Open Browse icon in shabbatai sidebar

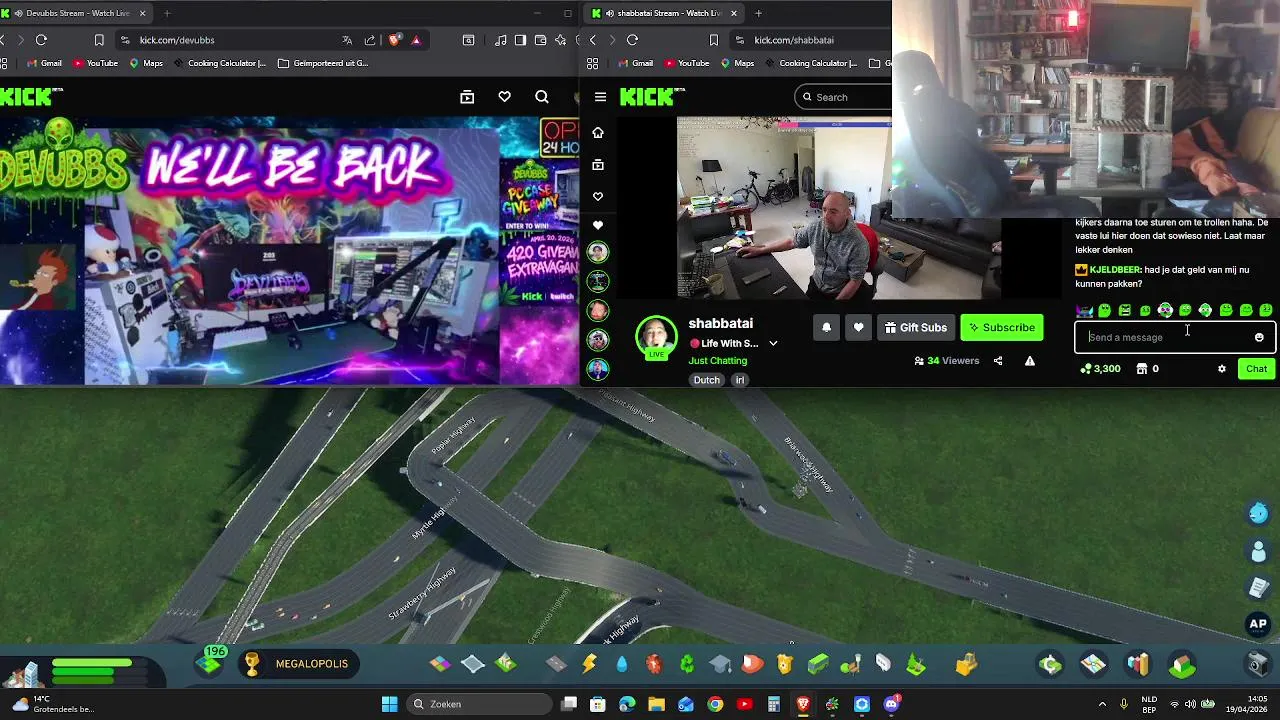tap(598, 164)
